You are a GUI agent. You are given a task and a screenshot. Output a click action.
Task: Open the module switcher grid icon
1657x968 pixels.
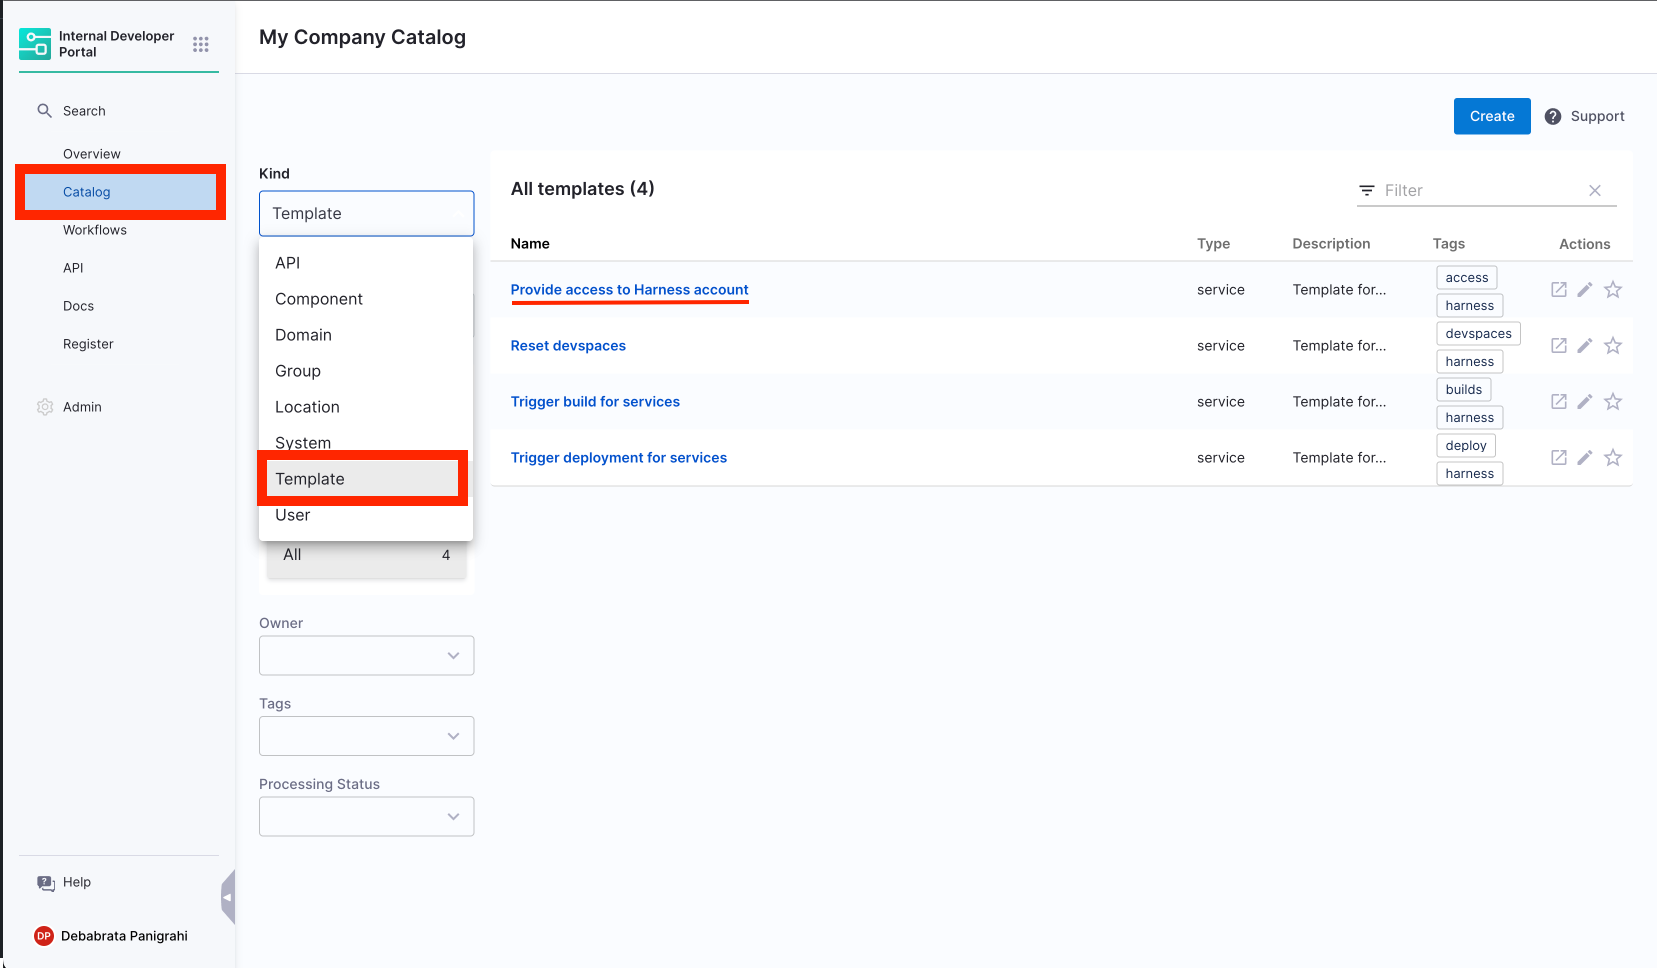pos(201,44)
